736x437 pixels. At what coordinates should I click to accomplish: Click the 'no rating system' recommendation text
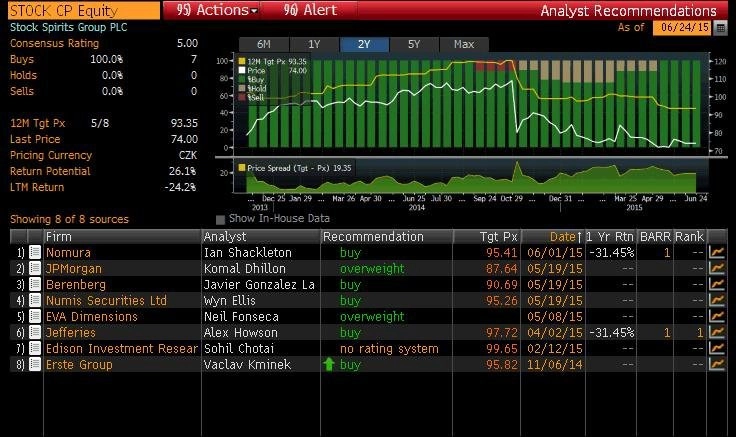coord(389,348)
